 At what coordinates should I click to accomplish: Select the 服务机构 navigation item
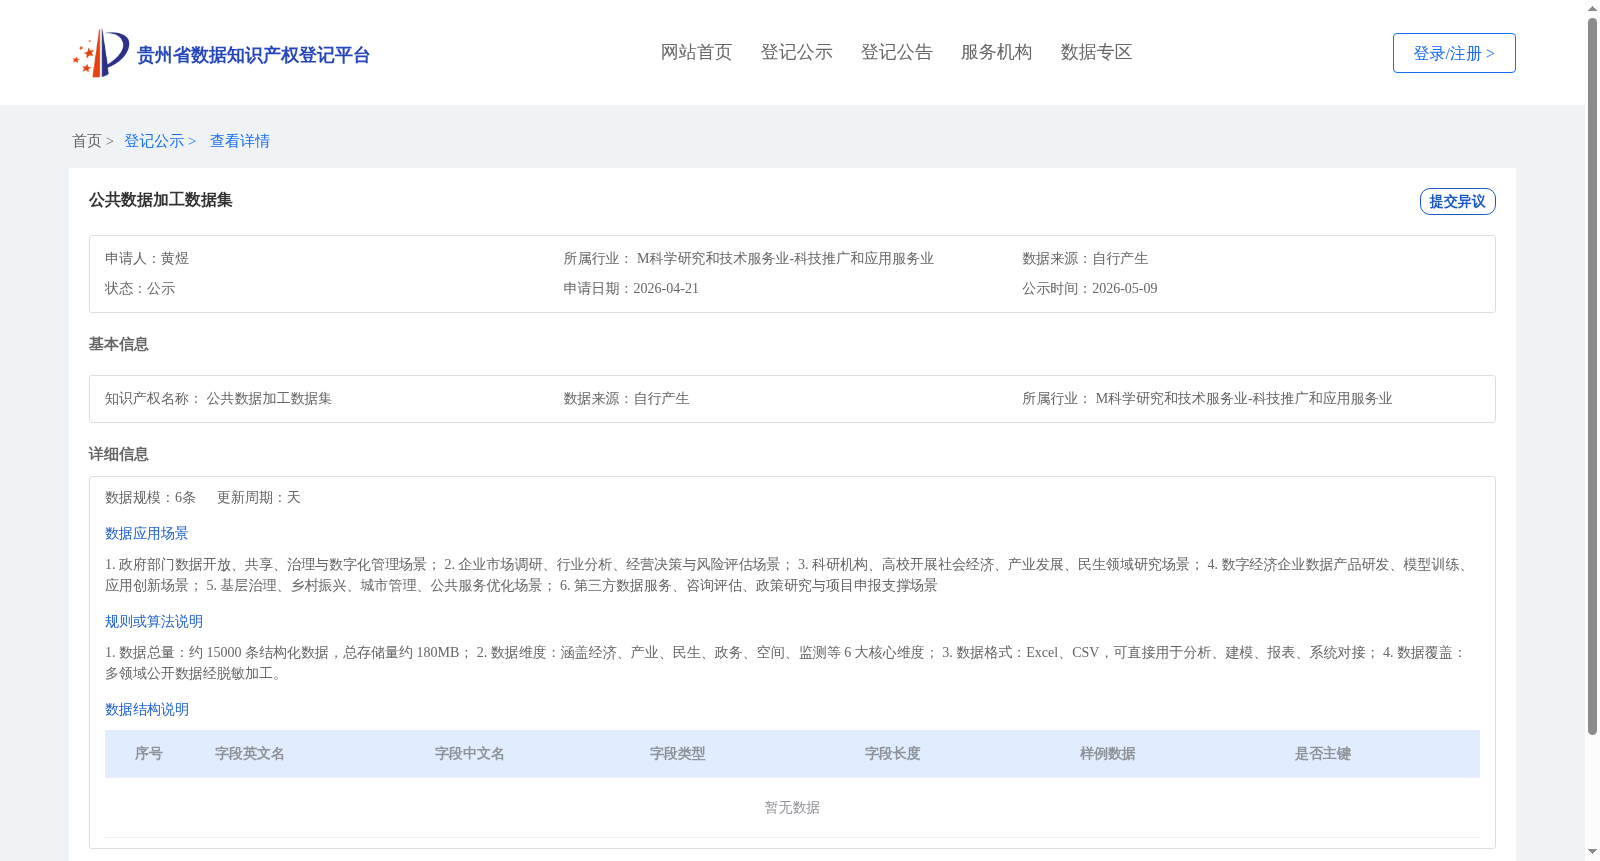pyautogui.click(x=996, y=52)
